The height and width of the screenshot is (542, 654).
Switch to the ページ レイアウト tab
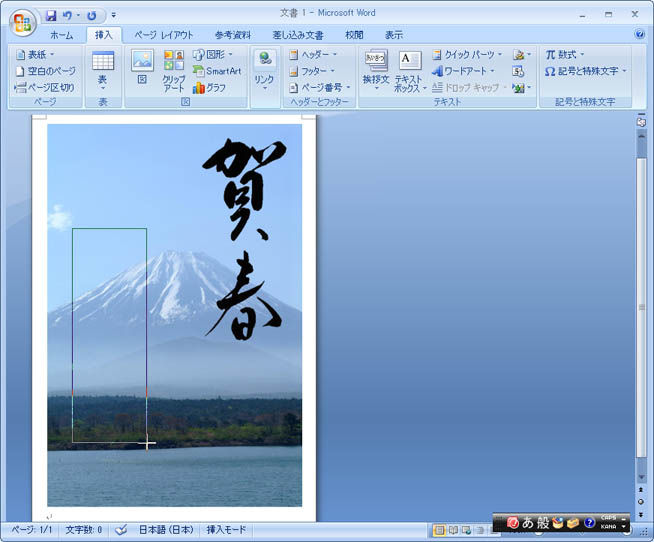coord(163,35)
